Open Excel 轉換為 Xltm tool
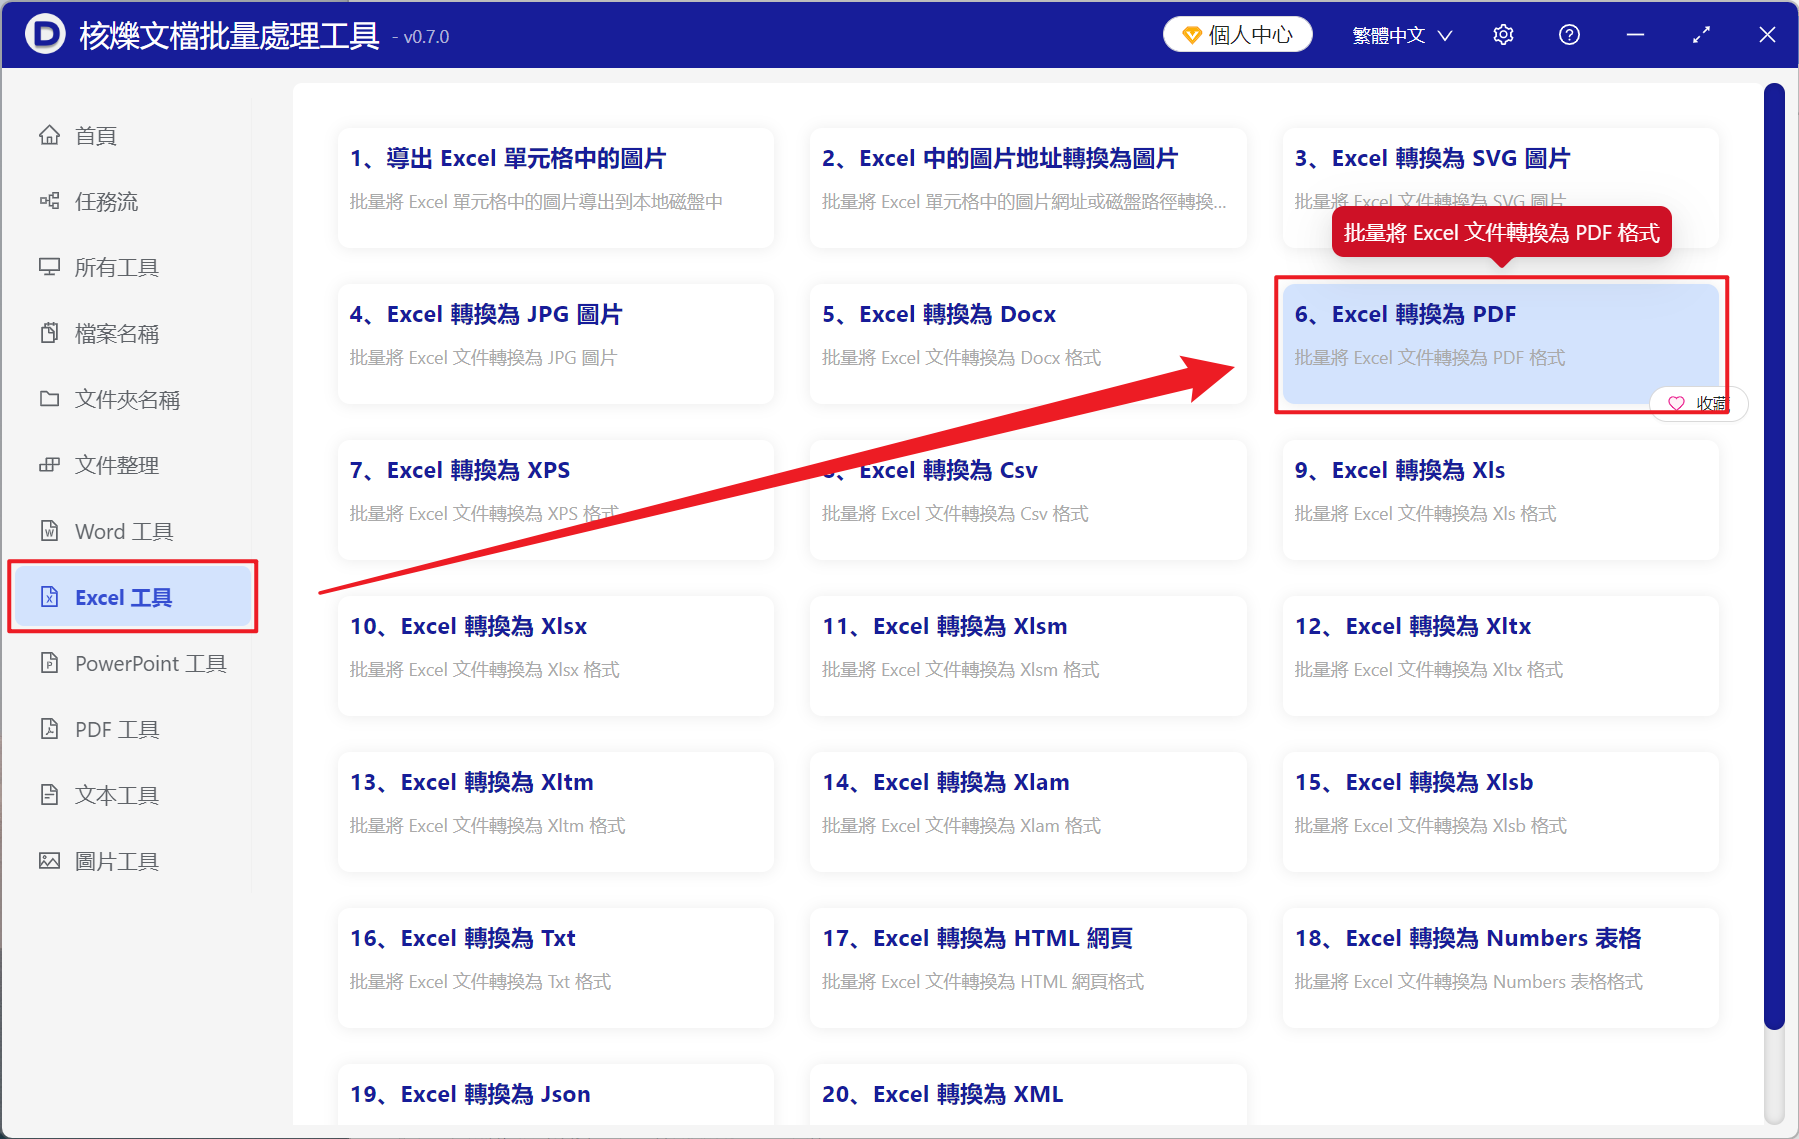 (555, 811)
